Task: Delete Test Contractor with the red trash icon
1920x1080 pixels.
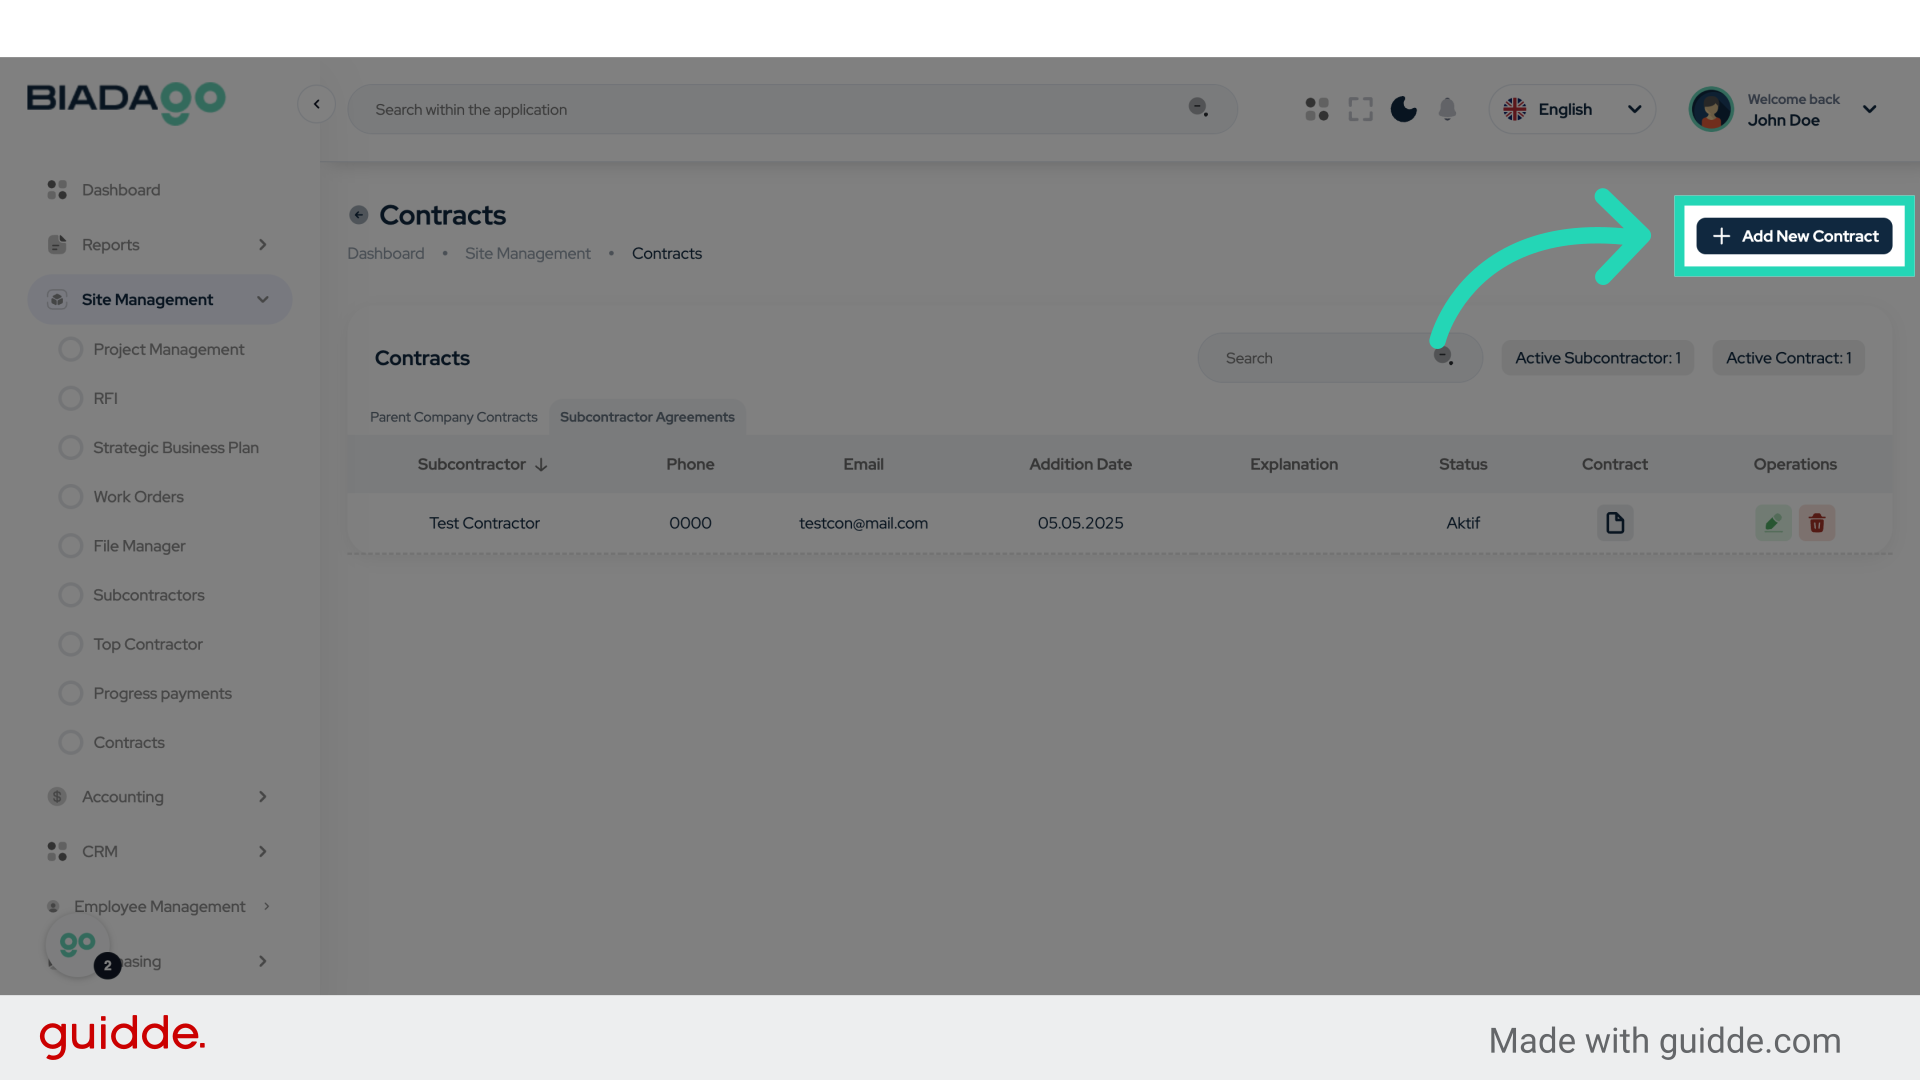Action: point(1817,522)
